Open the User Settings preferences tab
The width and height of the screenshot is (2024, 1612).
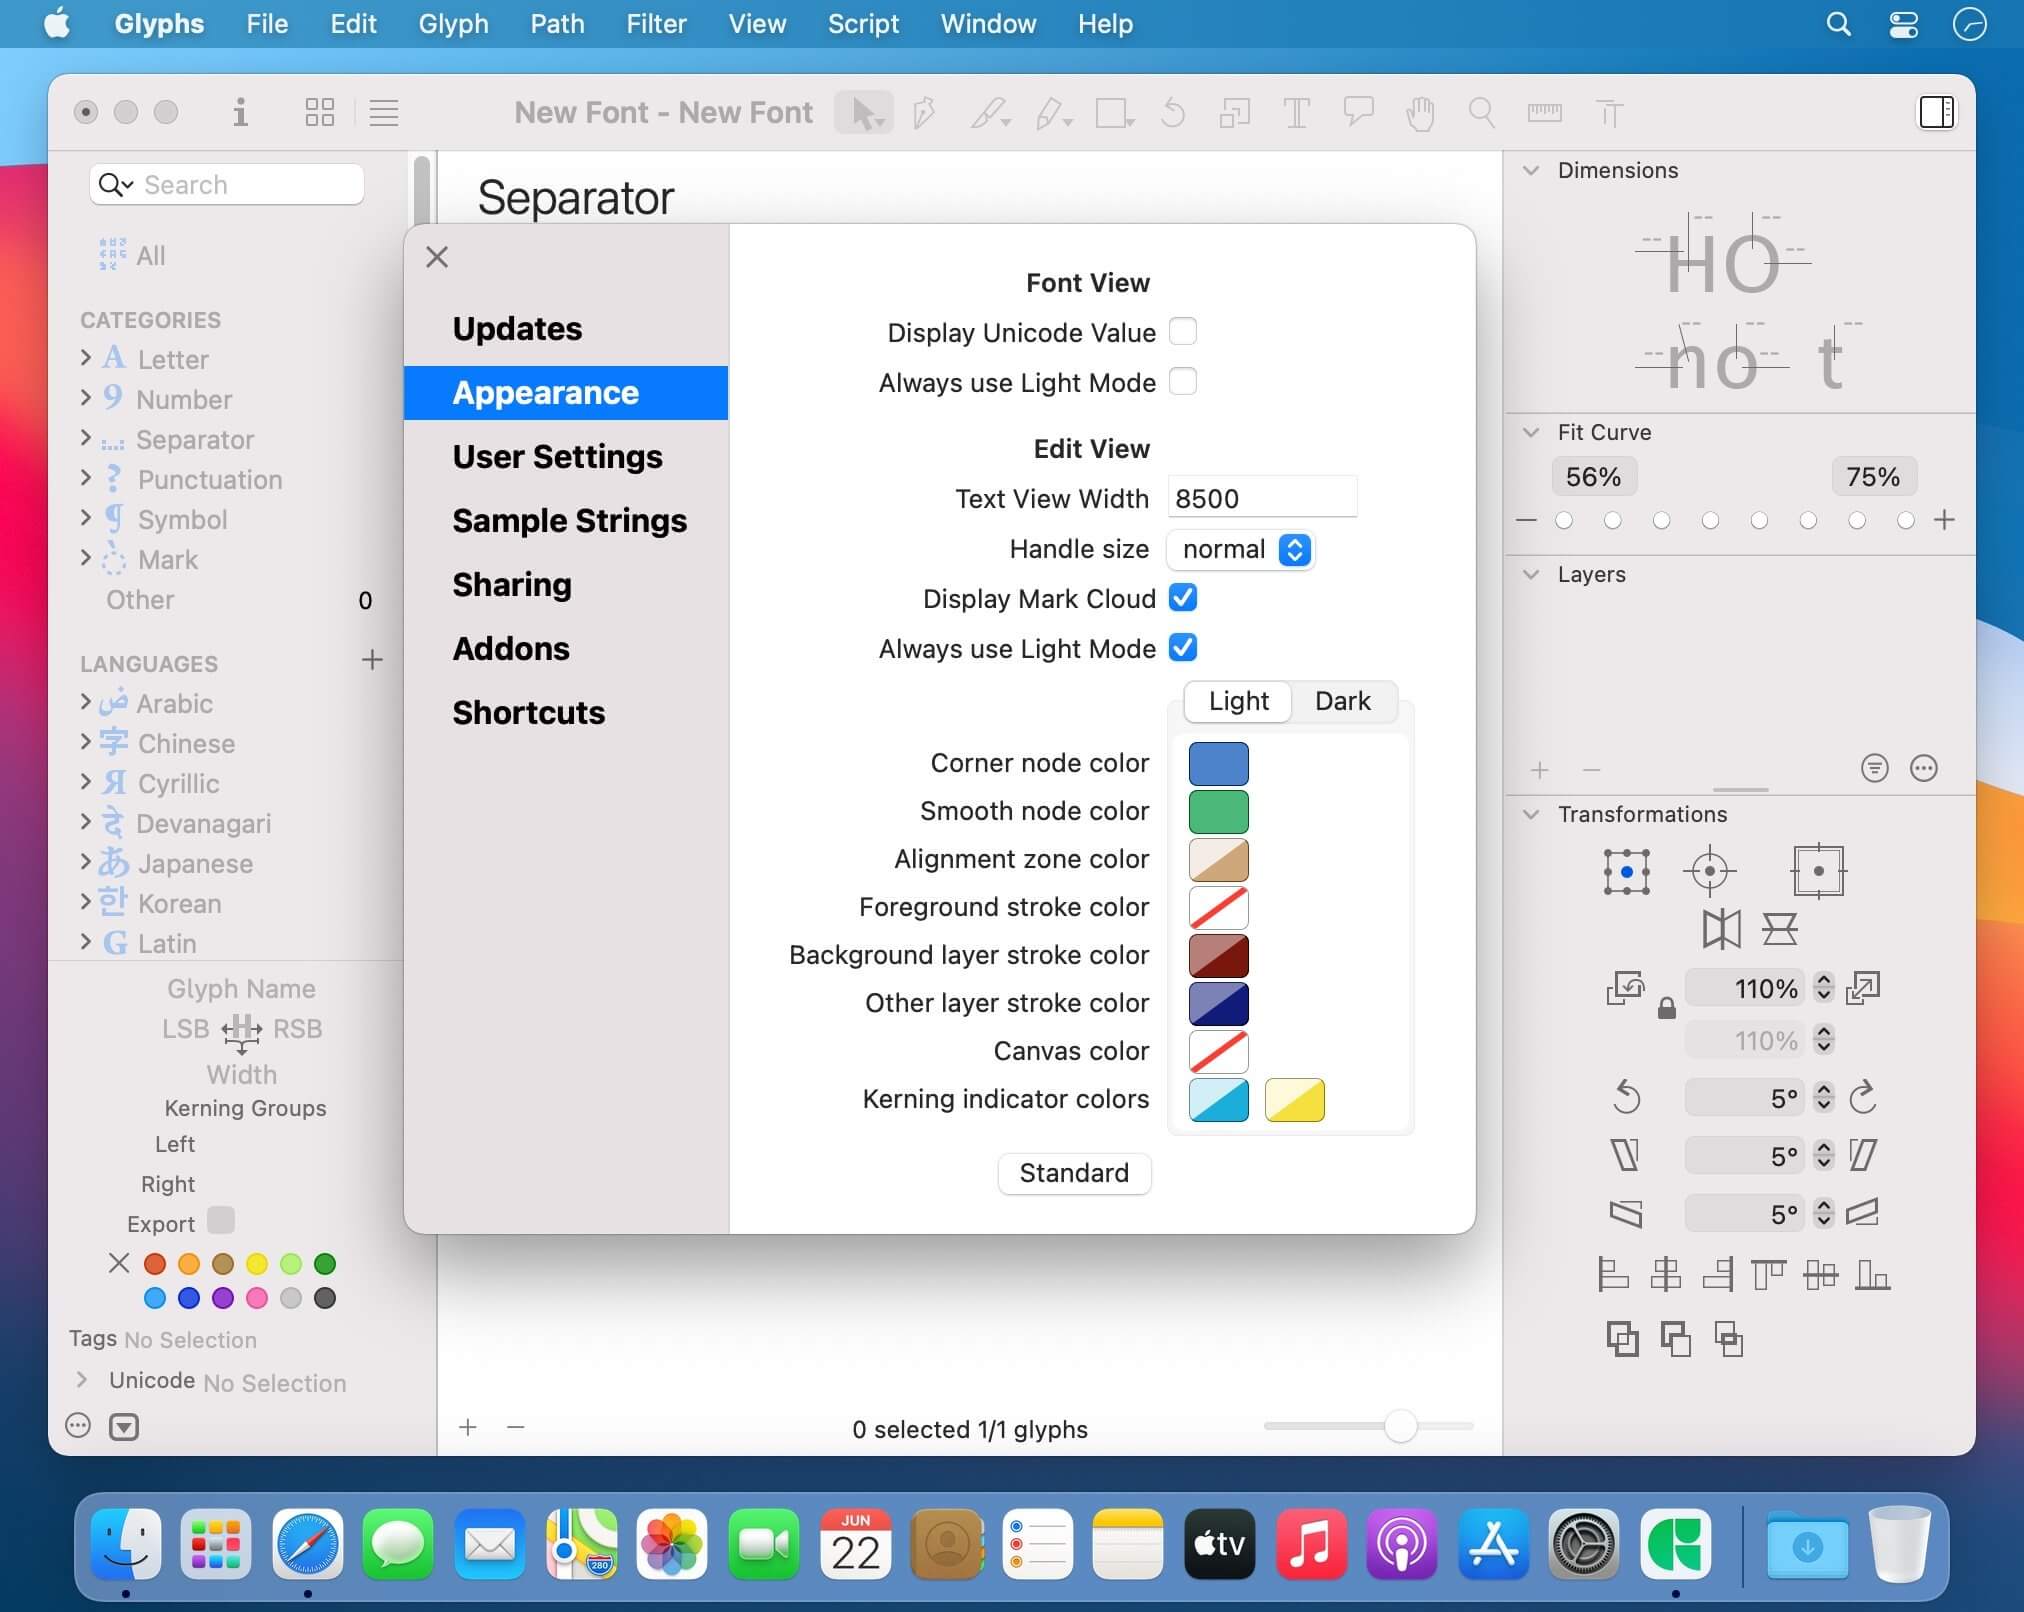(x=566, y=457)
